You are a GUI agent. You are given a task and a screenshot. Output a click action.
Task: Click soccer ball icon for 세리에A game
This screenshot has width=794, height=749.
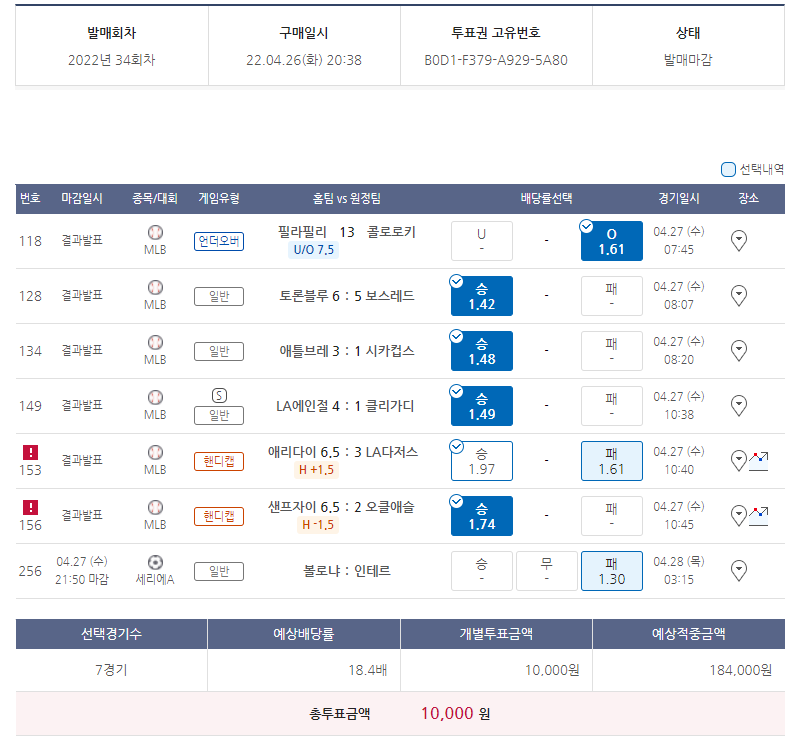tap(155, 563)
